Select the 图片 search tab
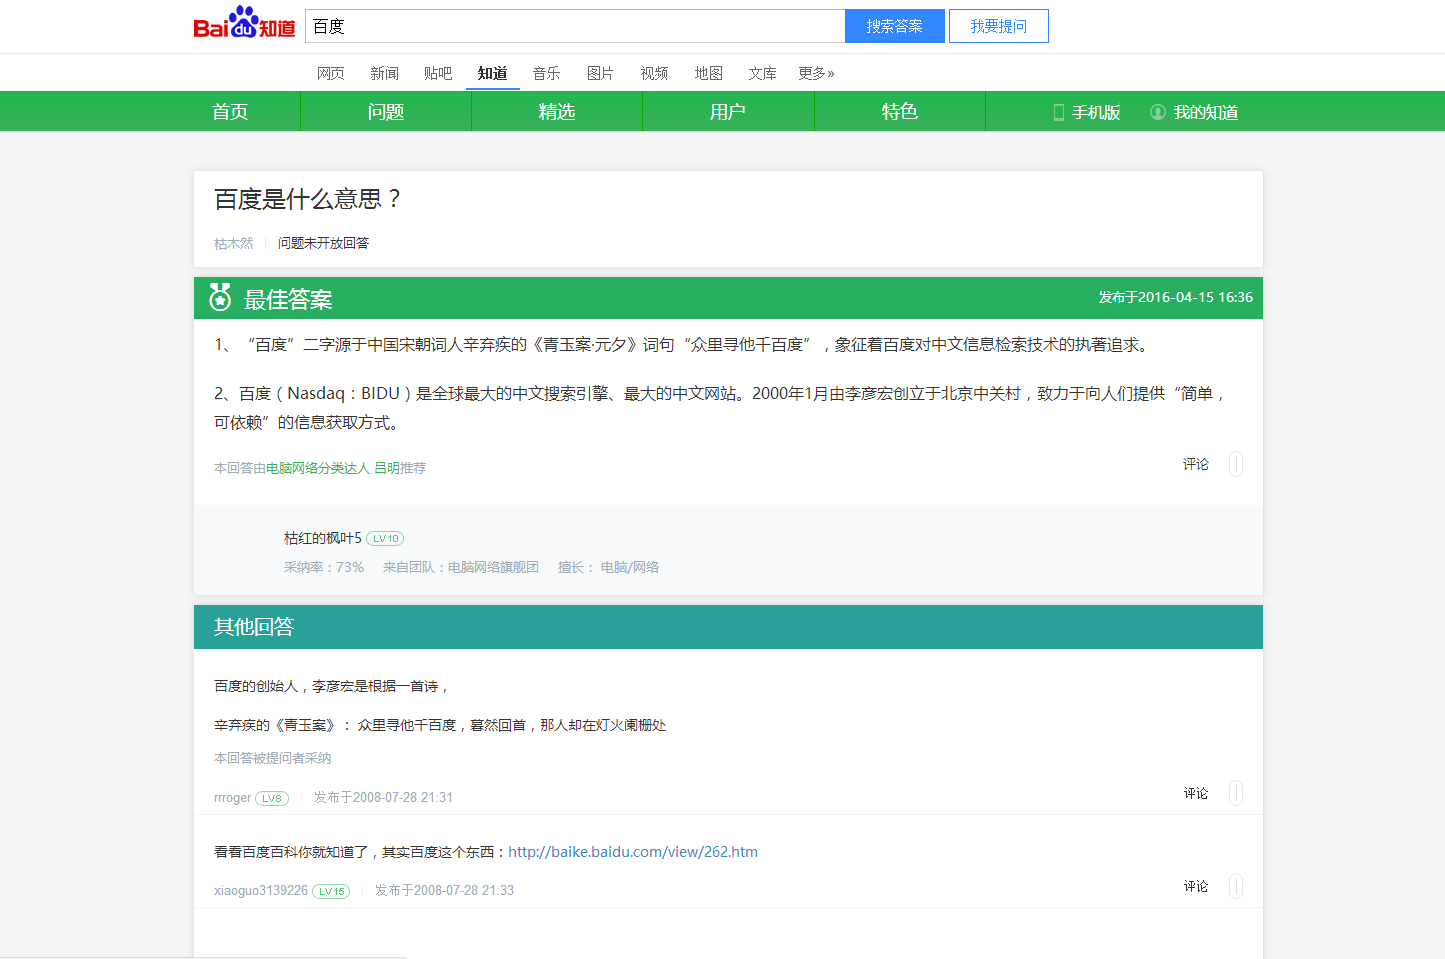1445x959 pixels. click(600, 73)
